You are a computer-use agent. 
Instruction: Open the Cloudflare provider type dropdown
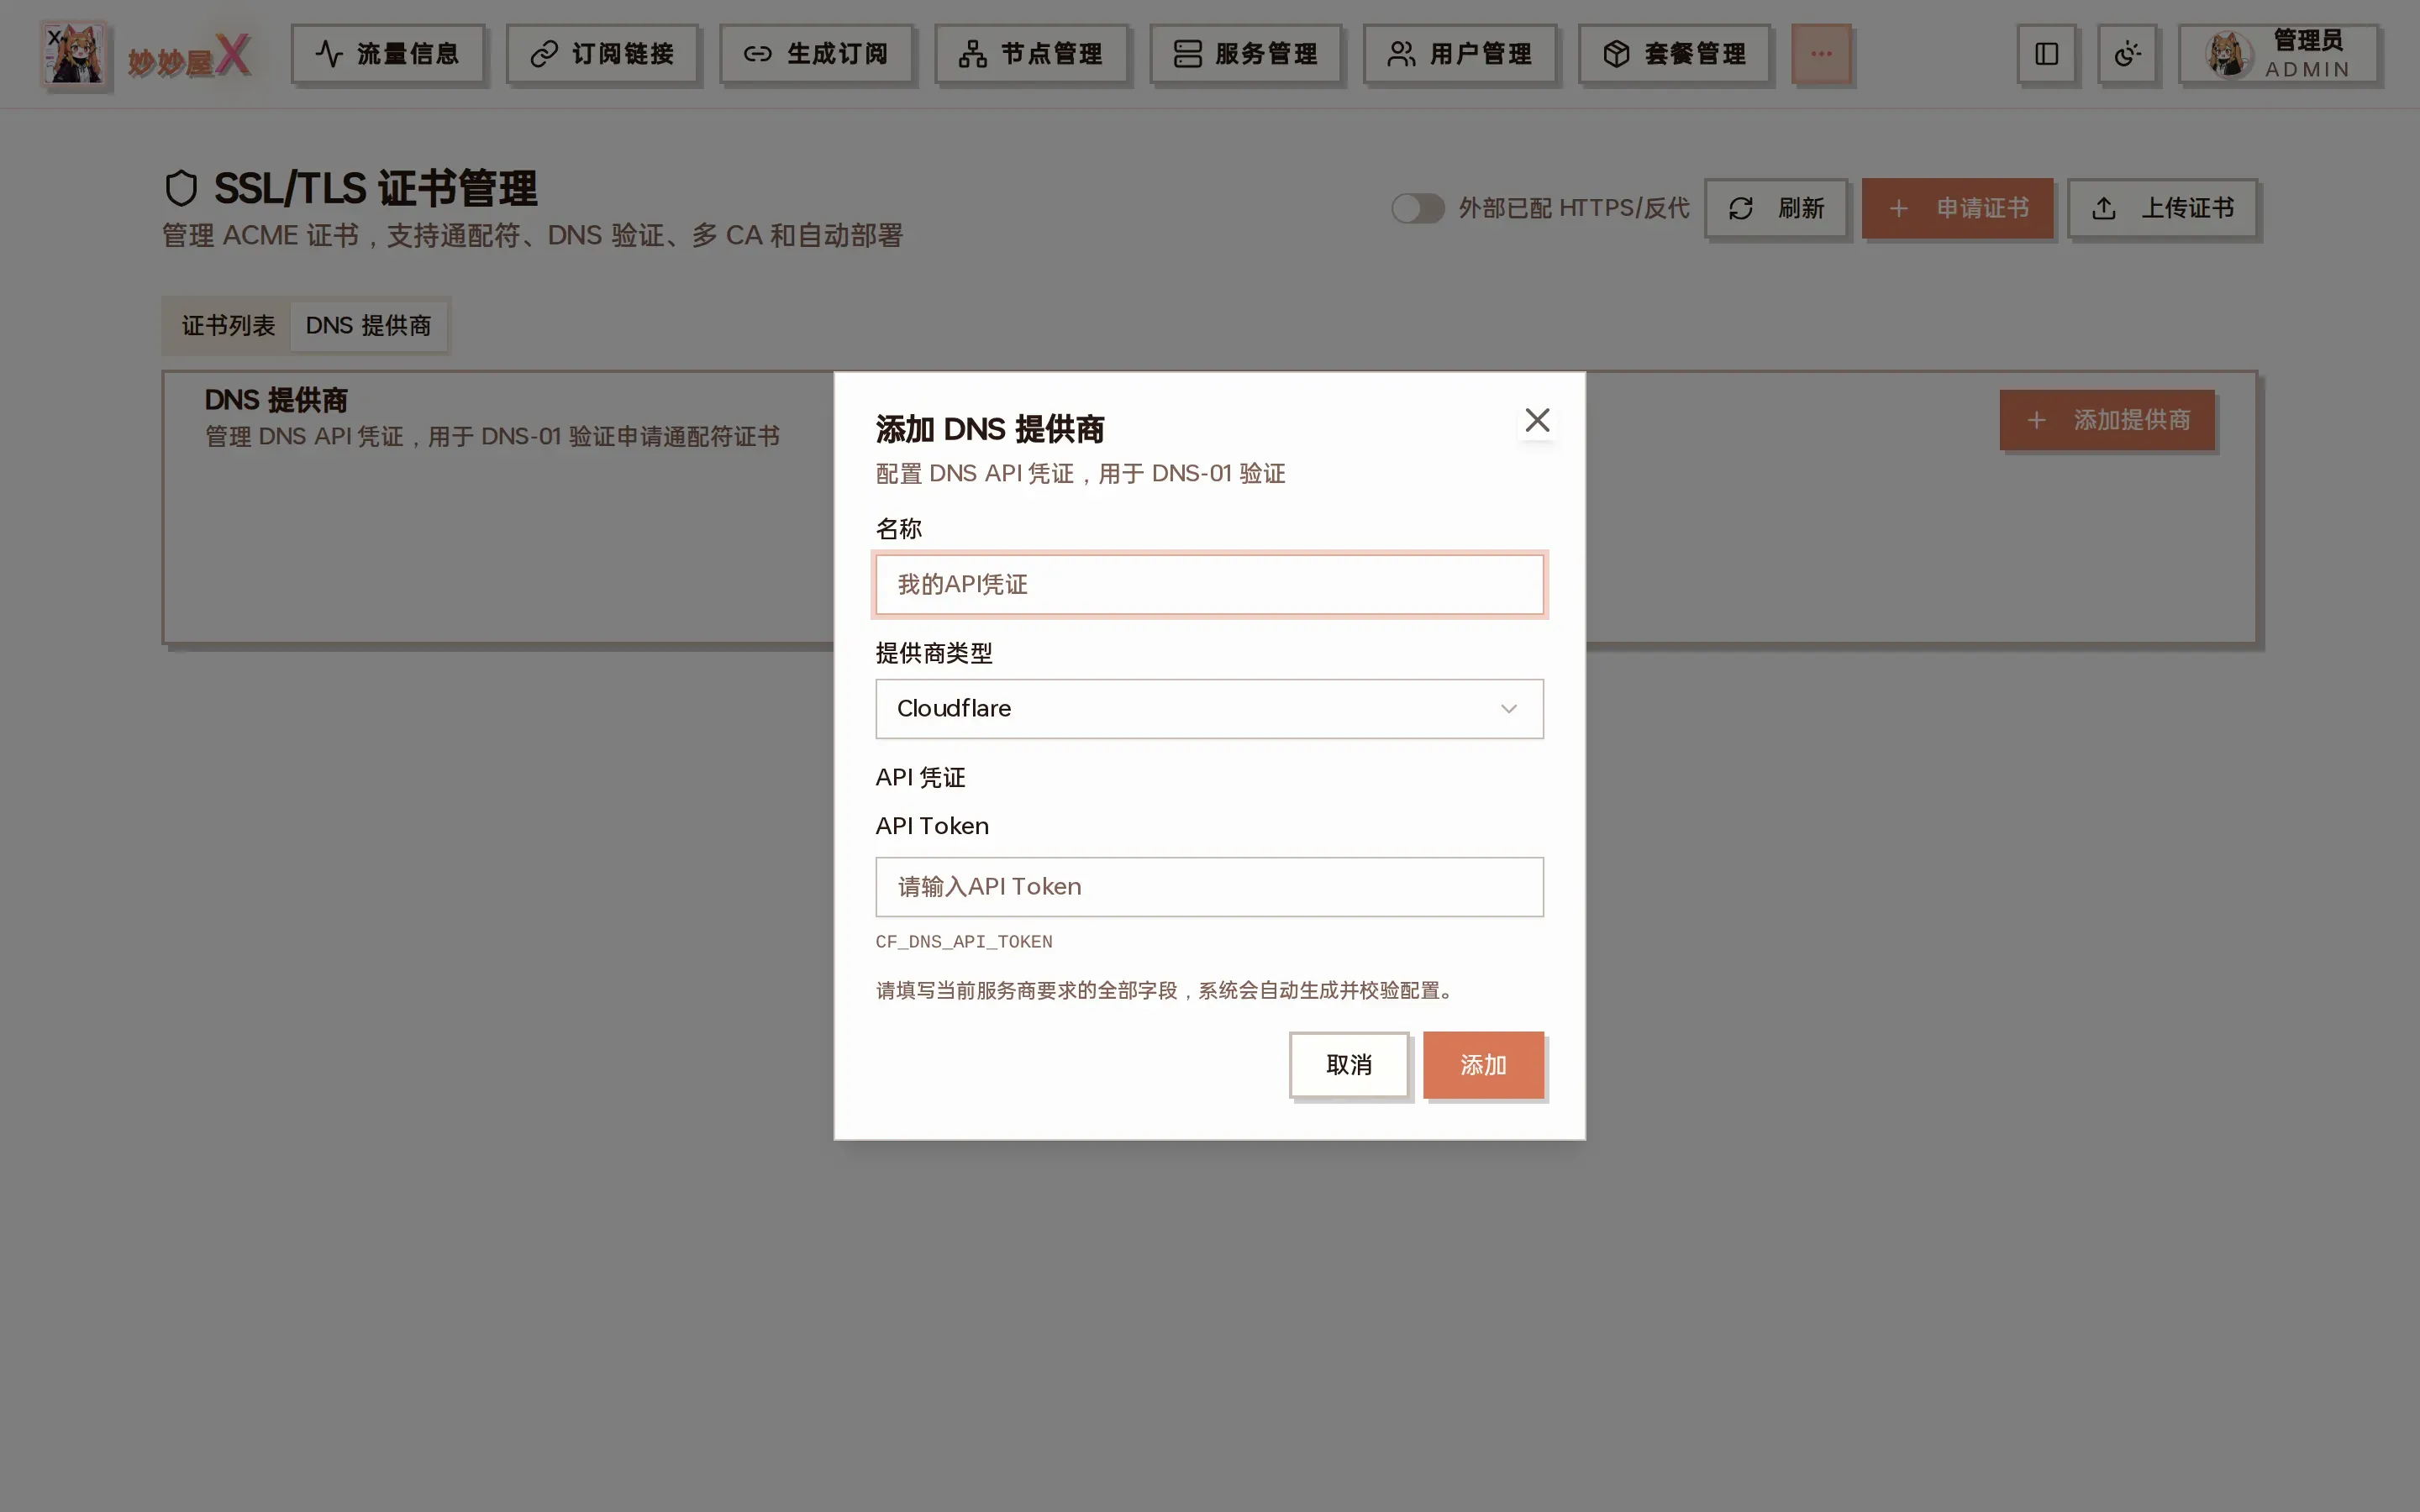[1209, 708]
